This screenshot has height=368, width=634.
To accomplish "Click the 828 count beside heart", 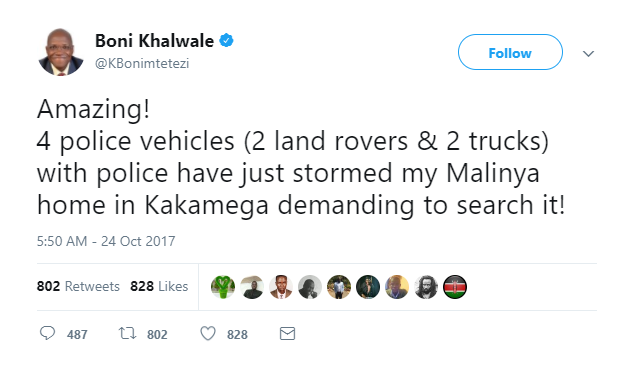I will (237, 334).
